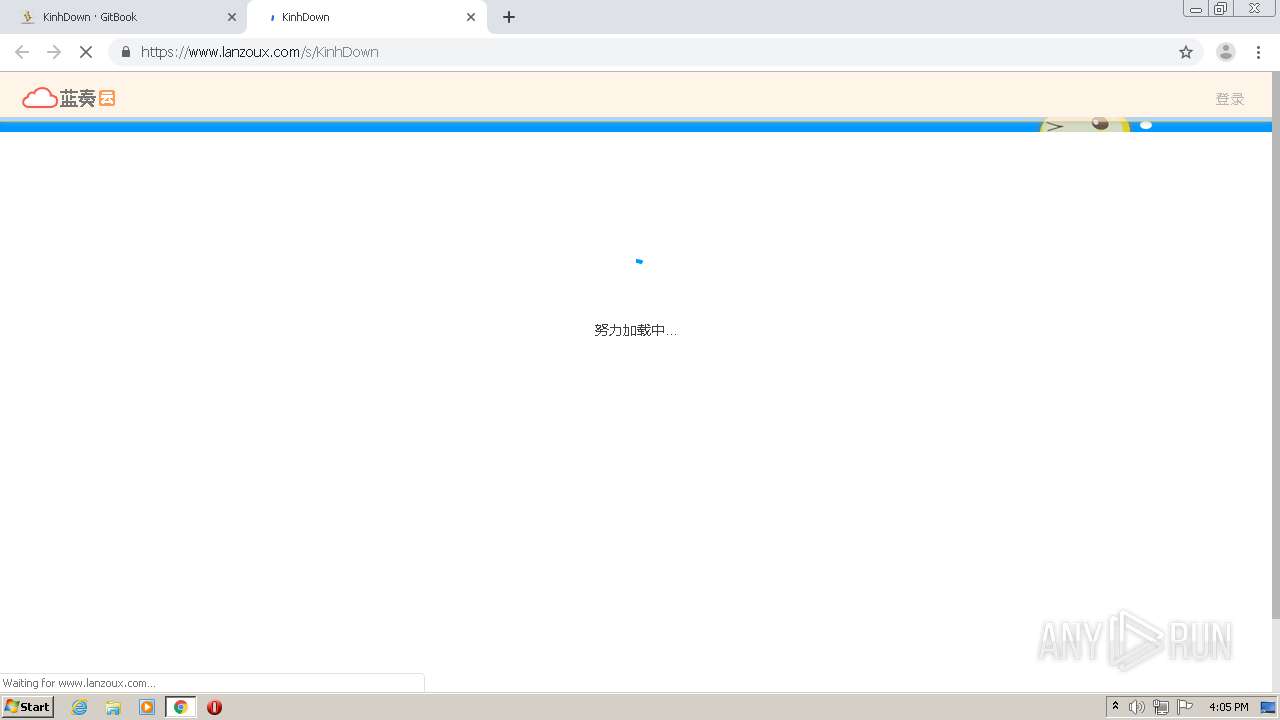This screenshot has height=720, width=1280.
Task: Select Chrome taskbar button
Action: tap(181, 707)
